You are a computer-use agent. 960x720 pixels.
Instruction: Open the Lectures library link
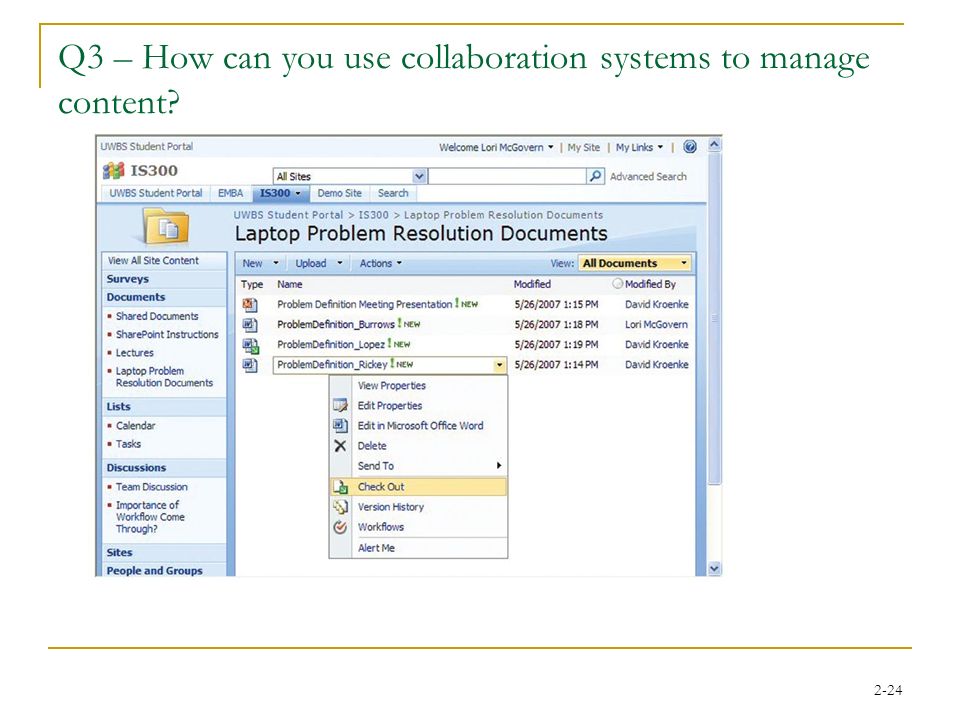pos(134,353)
